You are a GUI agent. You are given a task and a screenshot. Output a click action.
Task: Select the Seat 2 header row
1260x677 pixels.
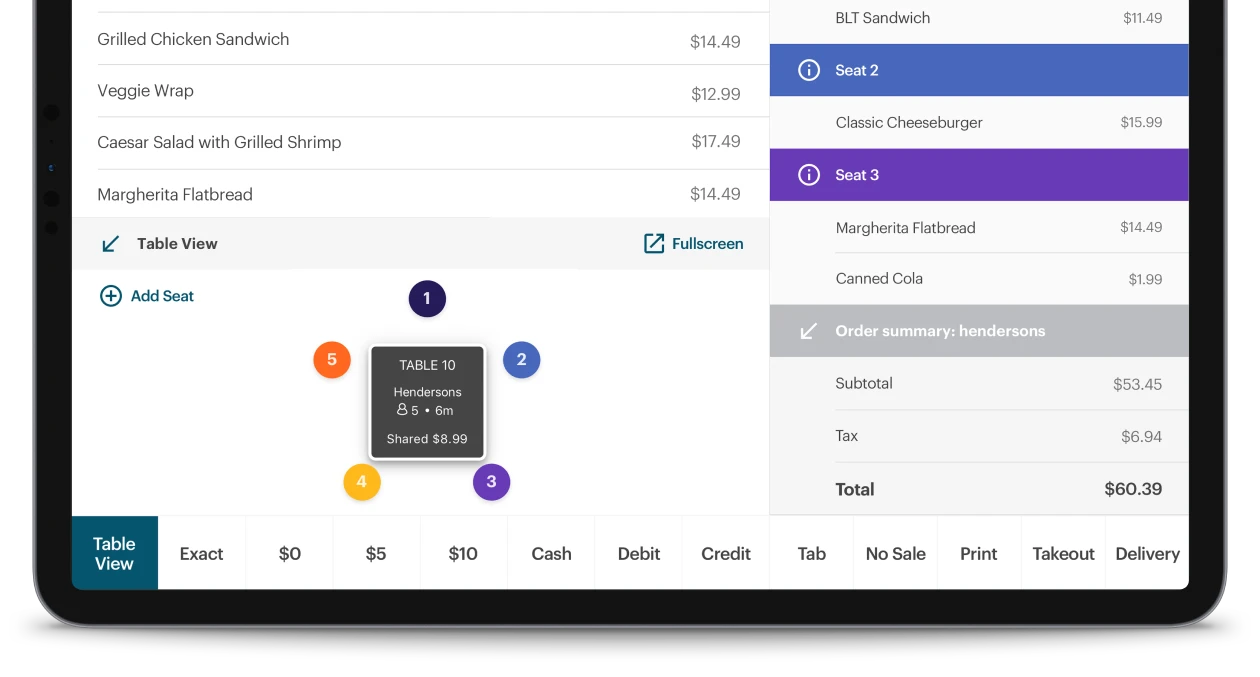coord(979,70)
